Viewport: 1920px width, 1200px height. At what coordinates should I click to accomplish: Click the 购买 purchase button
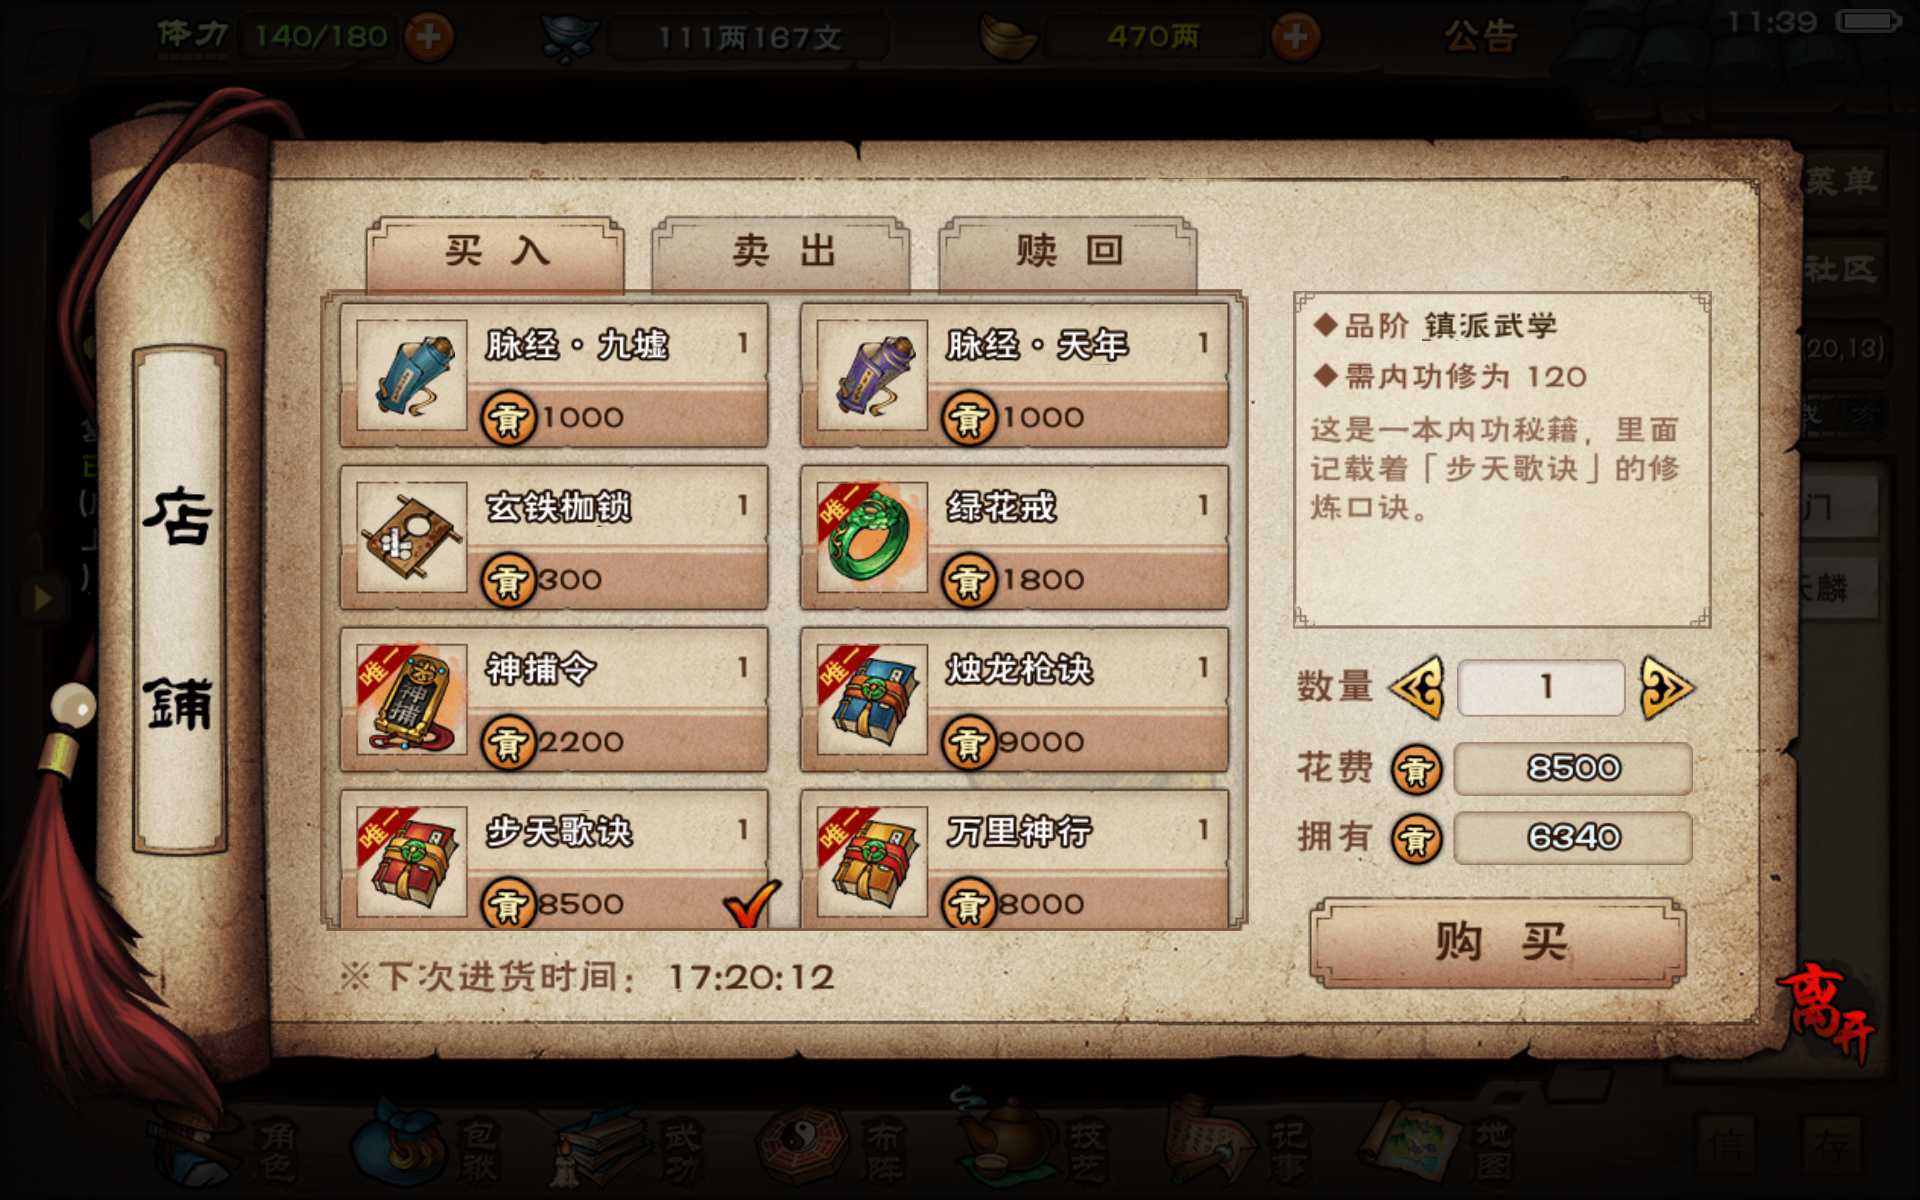[1498, 942]
